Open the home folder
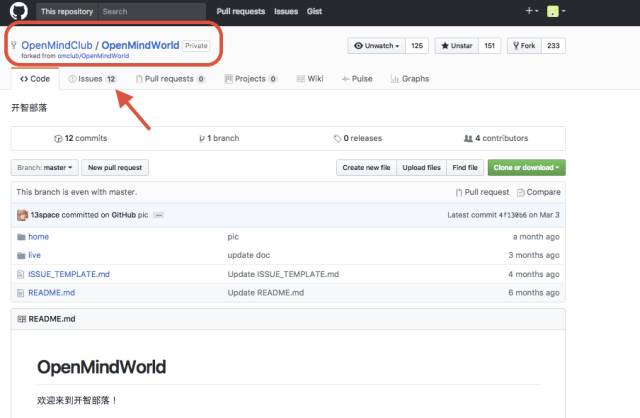This screenshot has height=418, width=640. 38,237
